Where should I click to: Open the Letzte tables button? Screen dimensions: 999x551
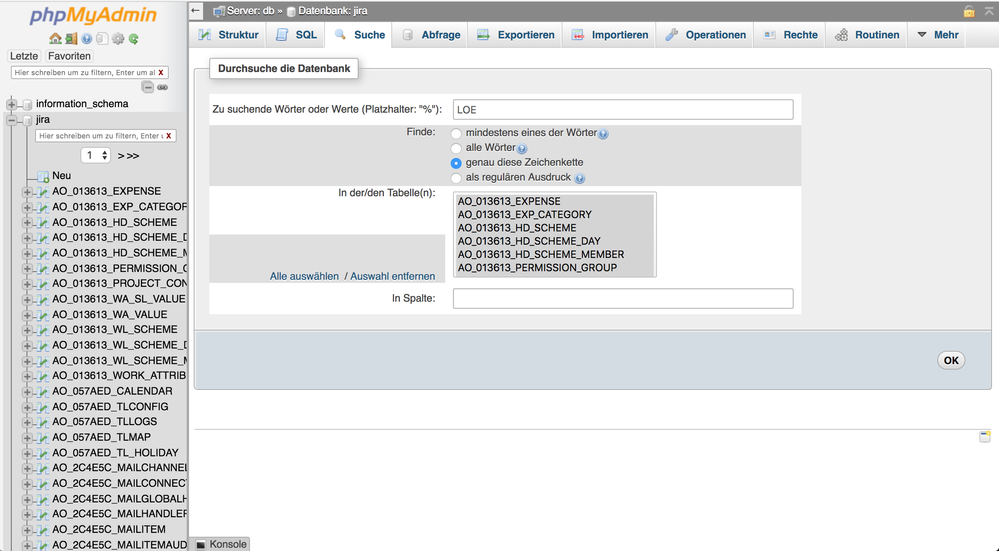coord(24,56)
